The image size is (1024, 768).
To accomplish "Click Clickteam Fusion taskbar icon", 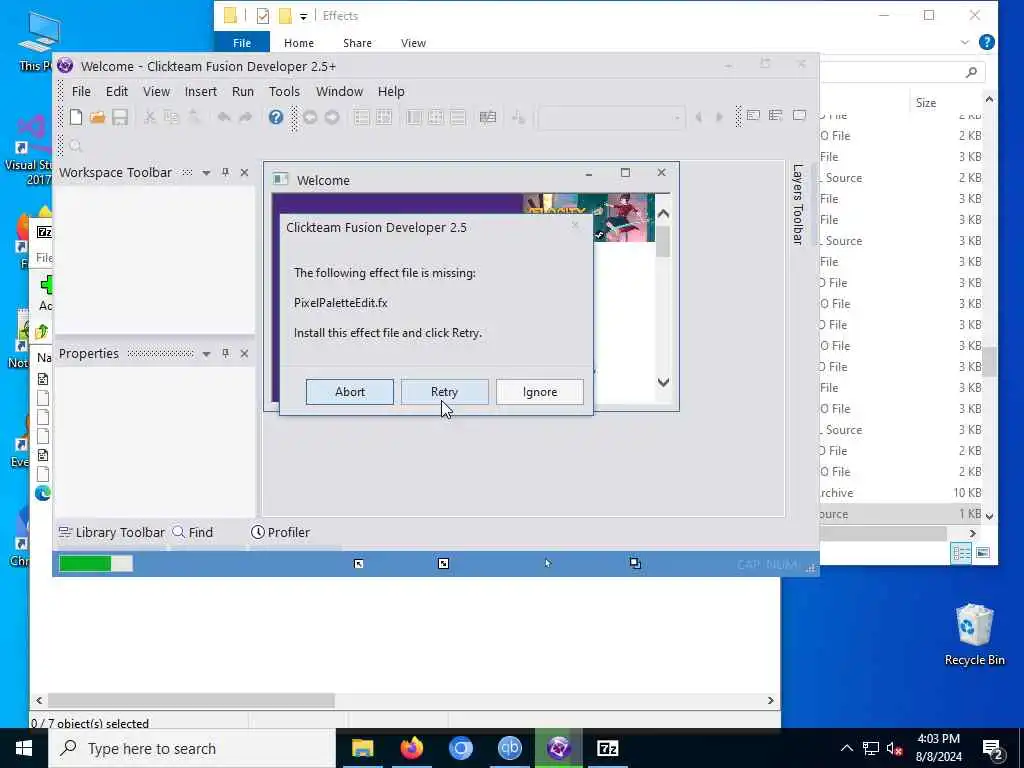I will [x=558, y=748].
